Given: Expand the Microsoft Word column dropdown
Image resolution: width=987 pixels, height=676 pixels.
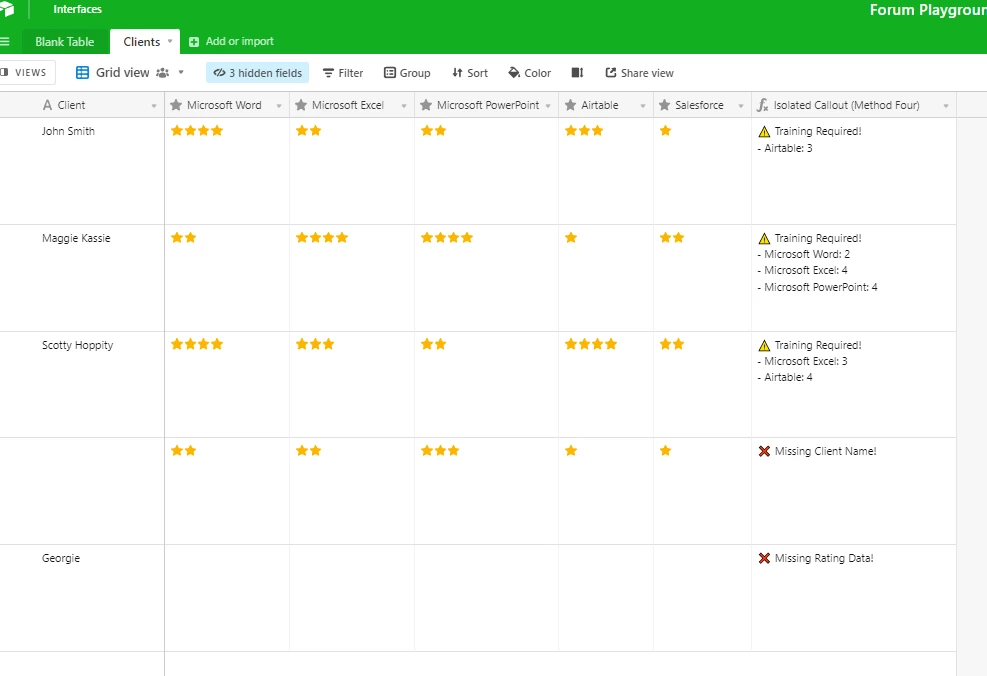Looking at the screenshot, I should click(x=279, y=106).
